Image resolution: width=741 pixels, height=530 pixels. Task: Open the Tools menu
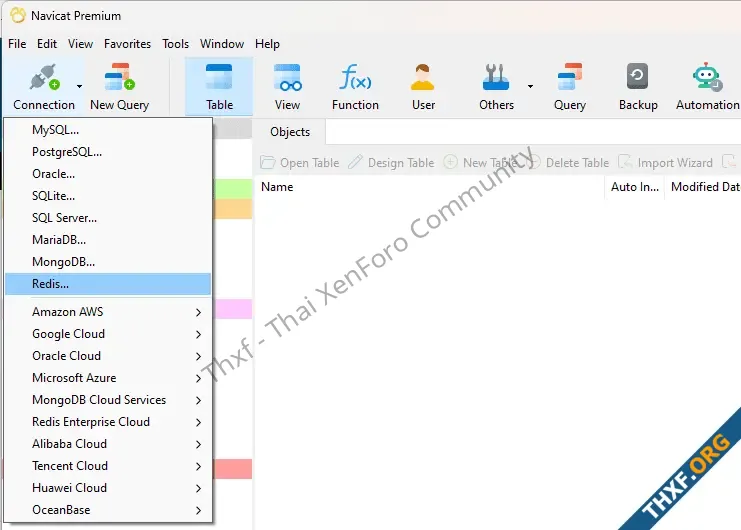pyautogui.click(x=175, y=44)
